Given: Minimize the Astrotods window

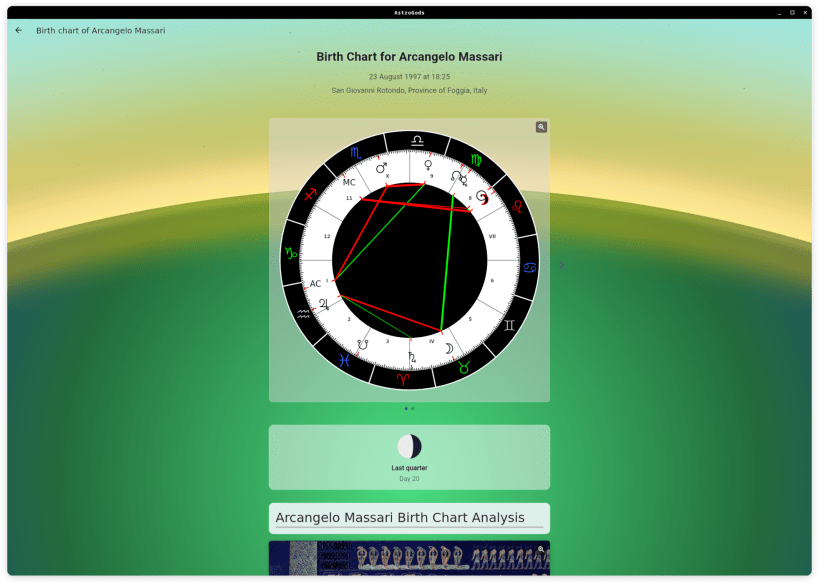Looking at the screenshot, I should (779, 13).
